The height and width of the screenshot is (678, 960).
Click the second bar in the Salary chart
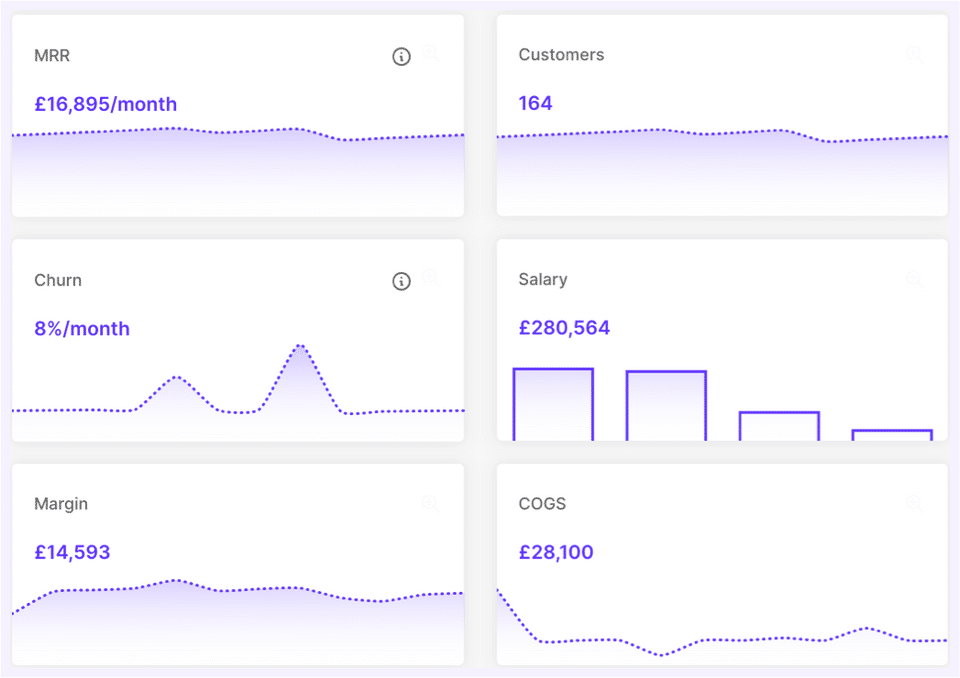pos(666,405)
